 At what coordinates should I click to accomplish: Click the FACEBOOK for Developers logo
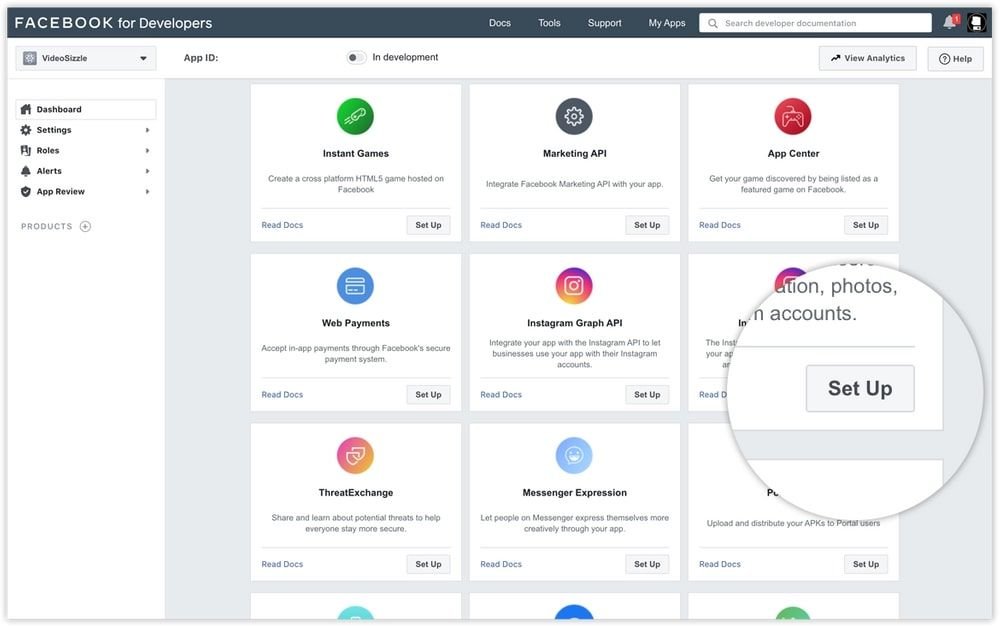pos(113,23)
